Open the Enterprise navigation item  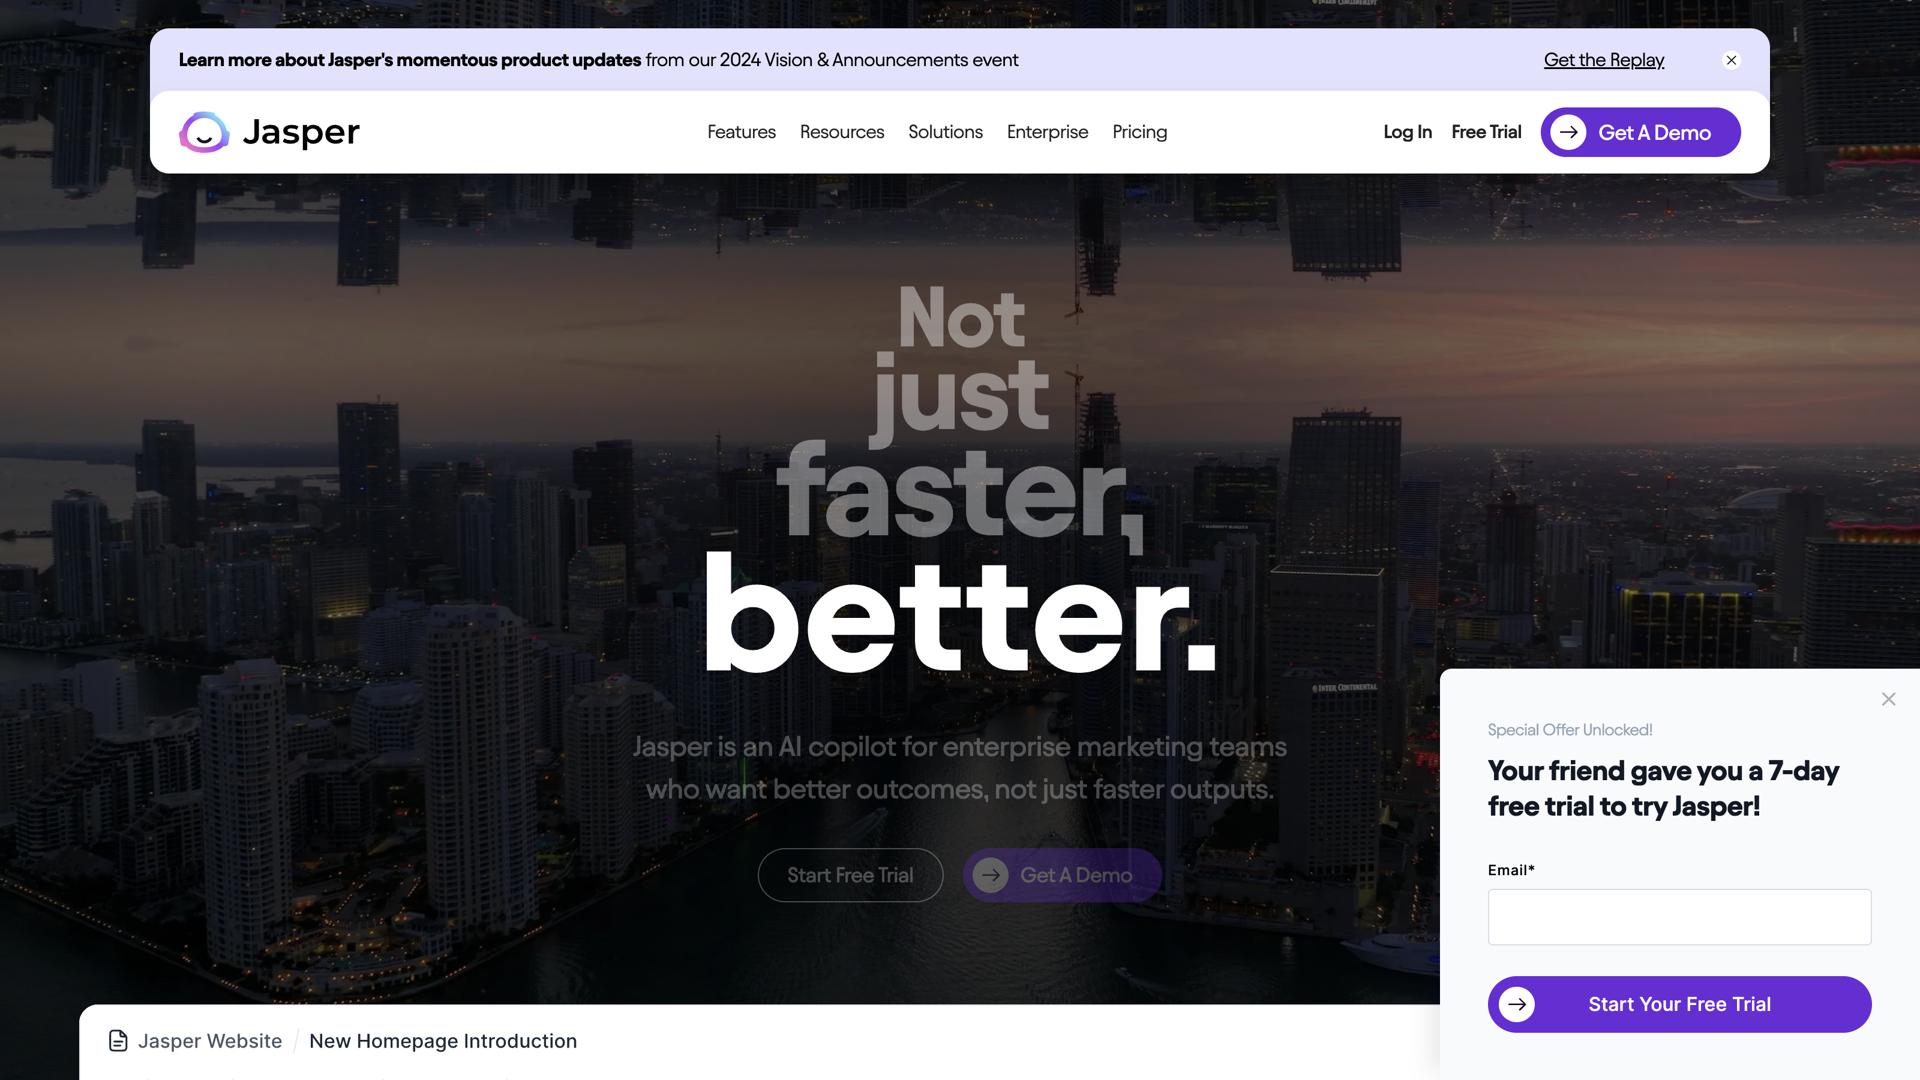click(1047, 132)
